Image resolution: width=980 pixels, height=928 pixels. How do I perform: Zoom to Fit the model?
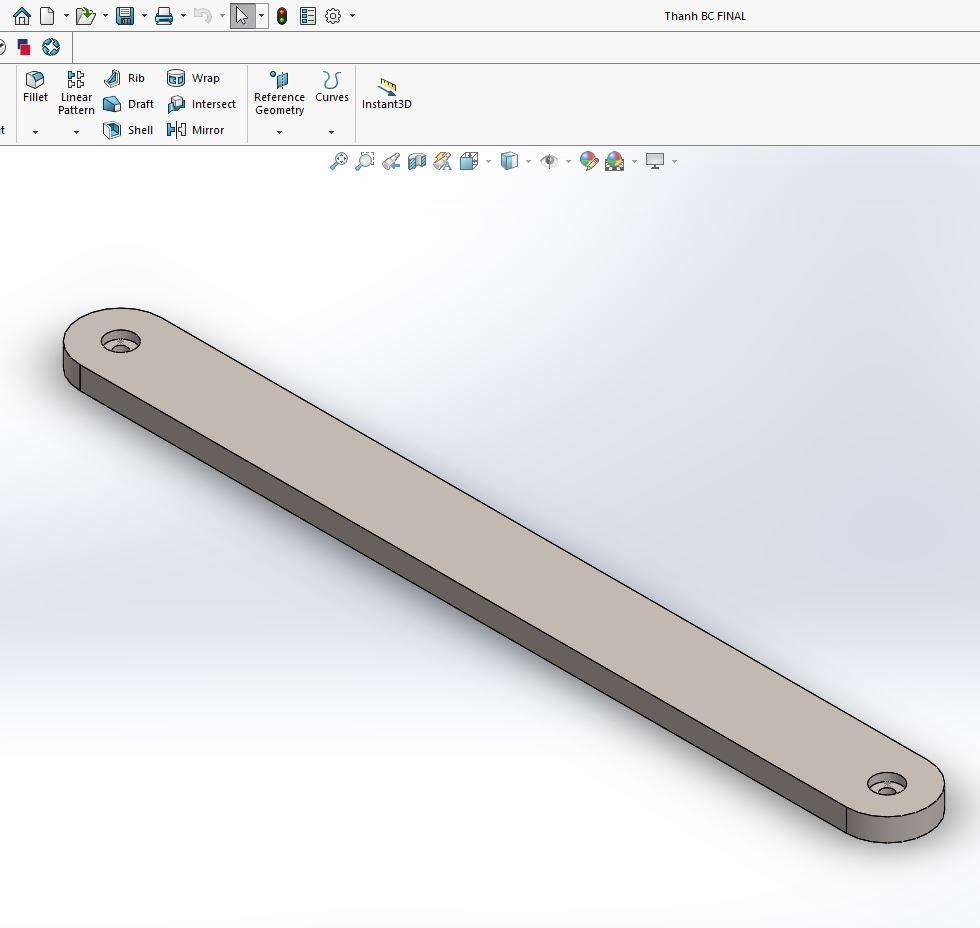339,161
